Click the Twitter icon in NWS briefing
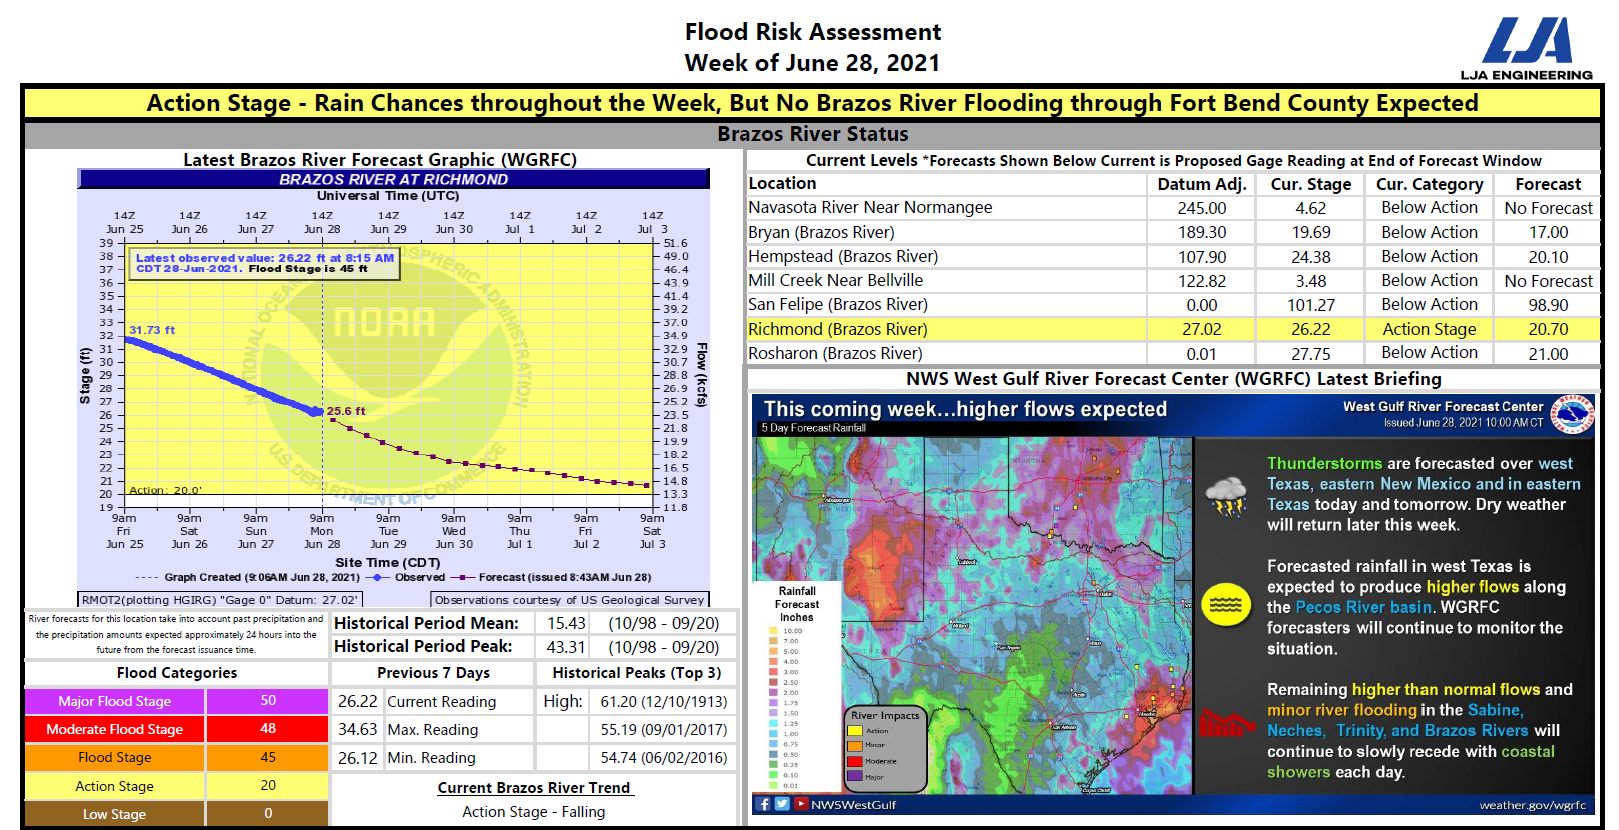Screen dimensions: 1619x830 pos(782,804)
